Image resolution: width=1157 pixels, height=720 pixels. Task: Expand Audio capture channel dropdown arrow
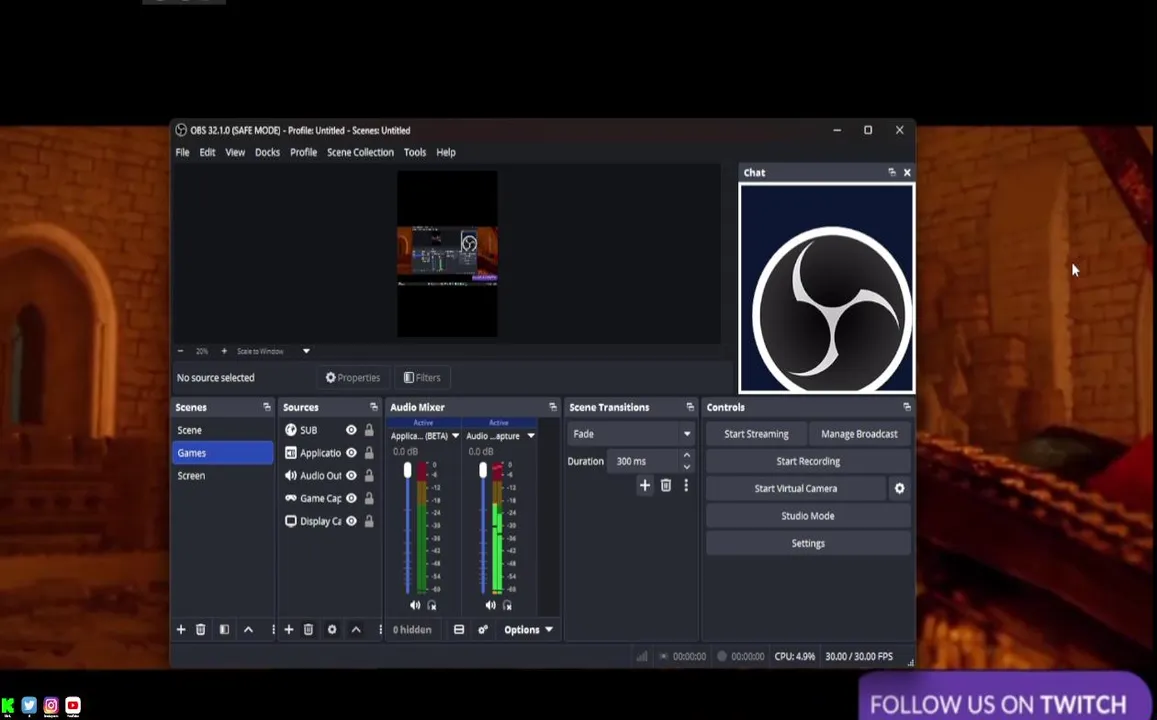[531, 436]
